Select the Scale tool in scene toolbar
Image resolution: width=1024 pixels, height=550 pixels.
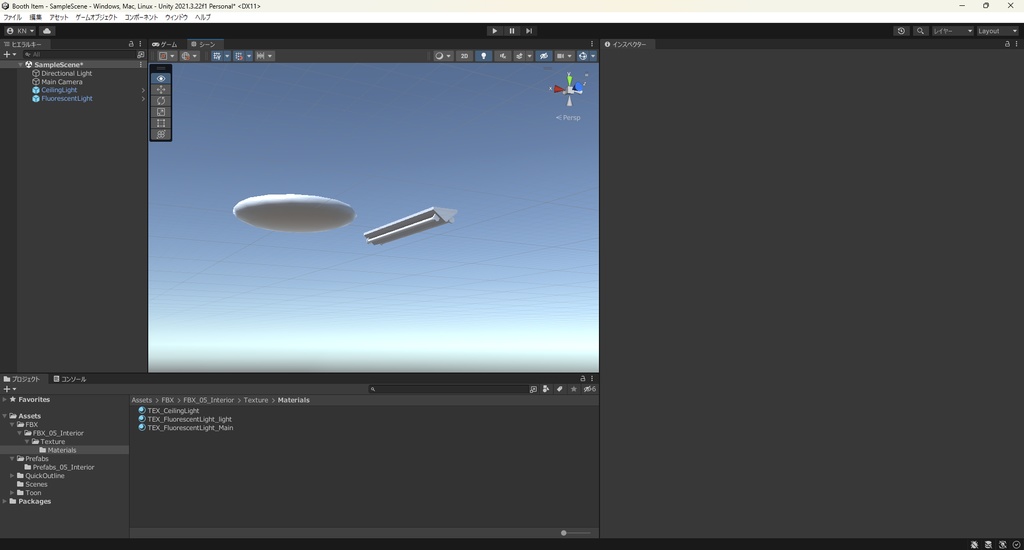point(161,112)
